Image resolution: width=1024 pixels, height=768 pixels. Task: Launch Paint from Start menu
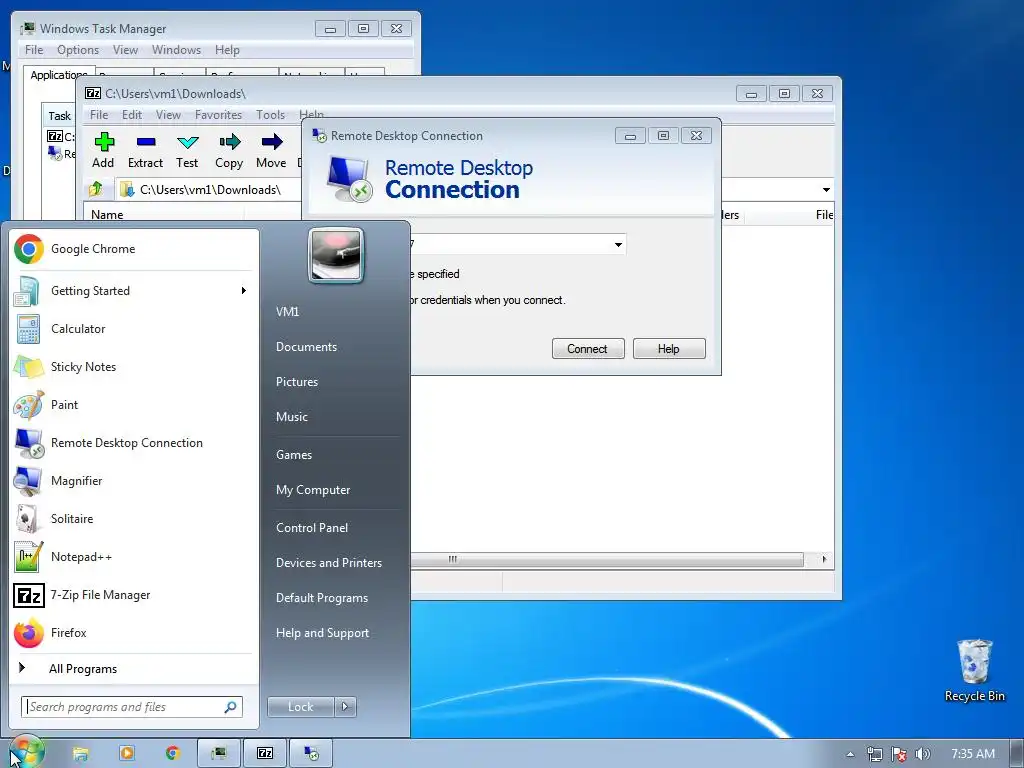click(133, 404)
